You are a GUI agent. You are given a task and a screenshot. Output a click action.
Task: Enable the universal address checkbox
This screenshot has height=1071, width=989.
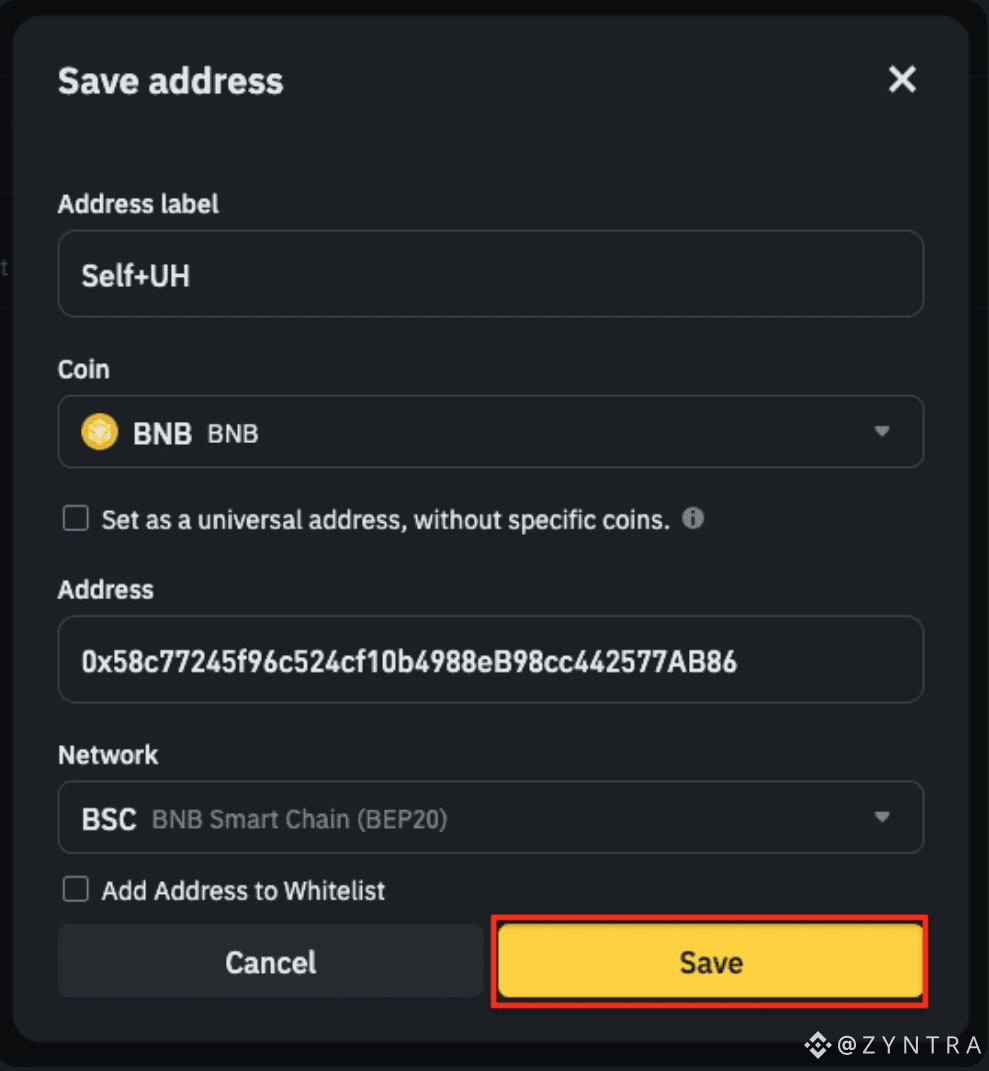click(75, 518)
